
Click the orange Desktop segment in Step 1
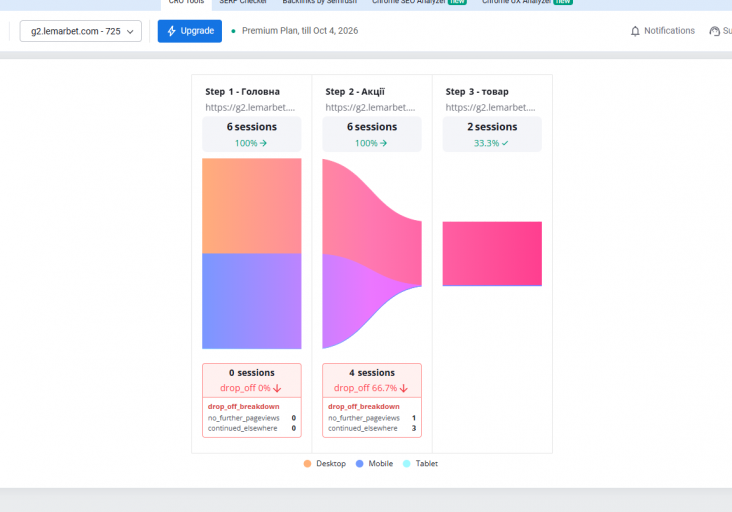(x=252, y=206)
